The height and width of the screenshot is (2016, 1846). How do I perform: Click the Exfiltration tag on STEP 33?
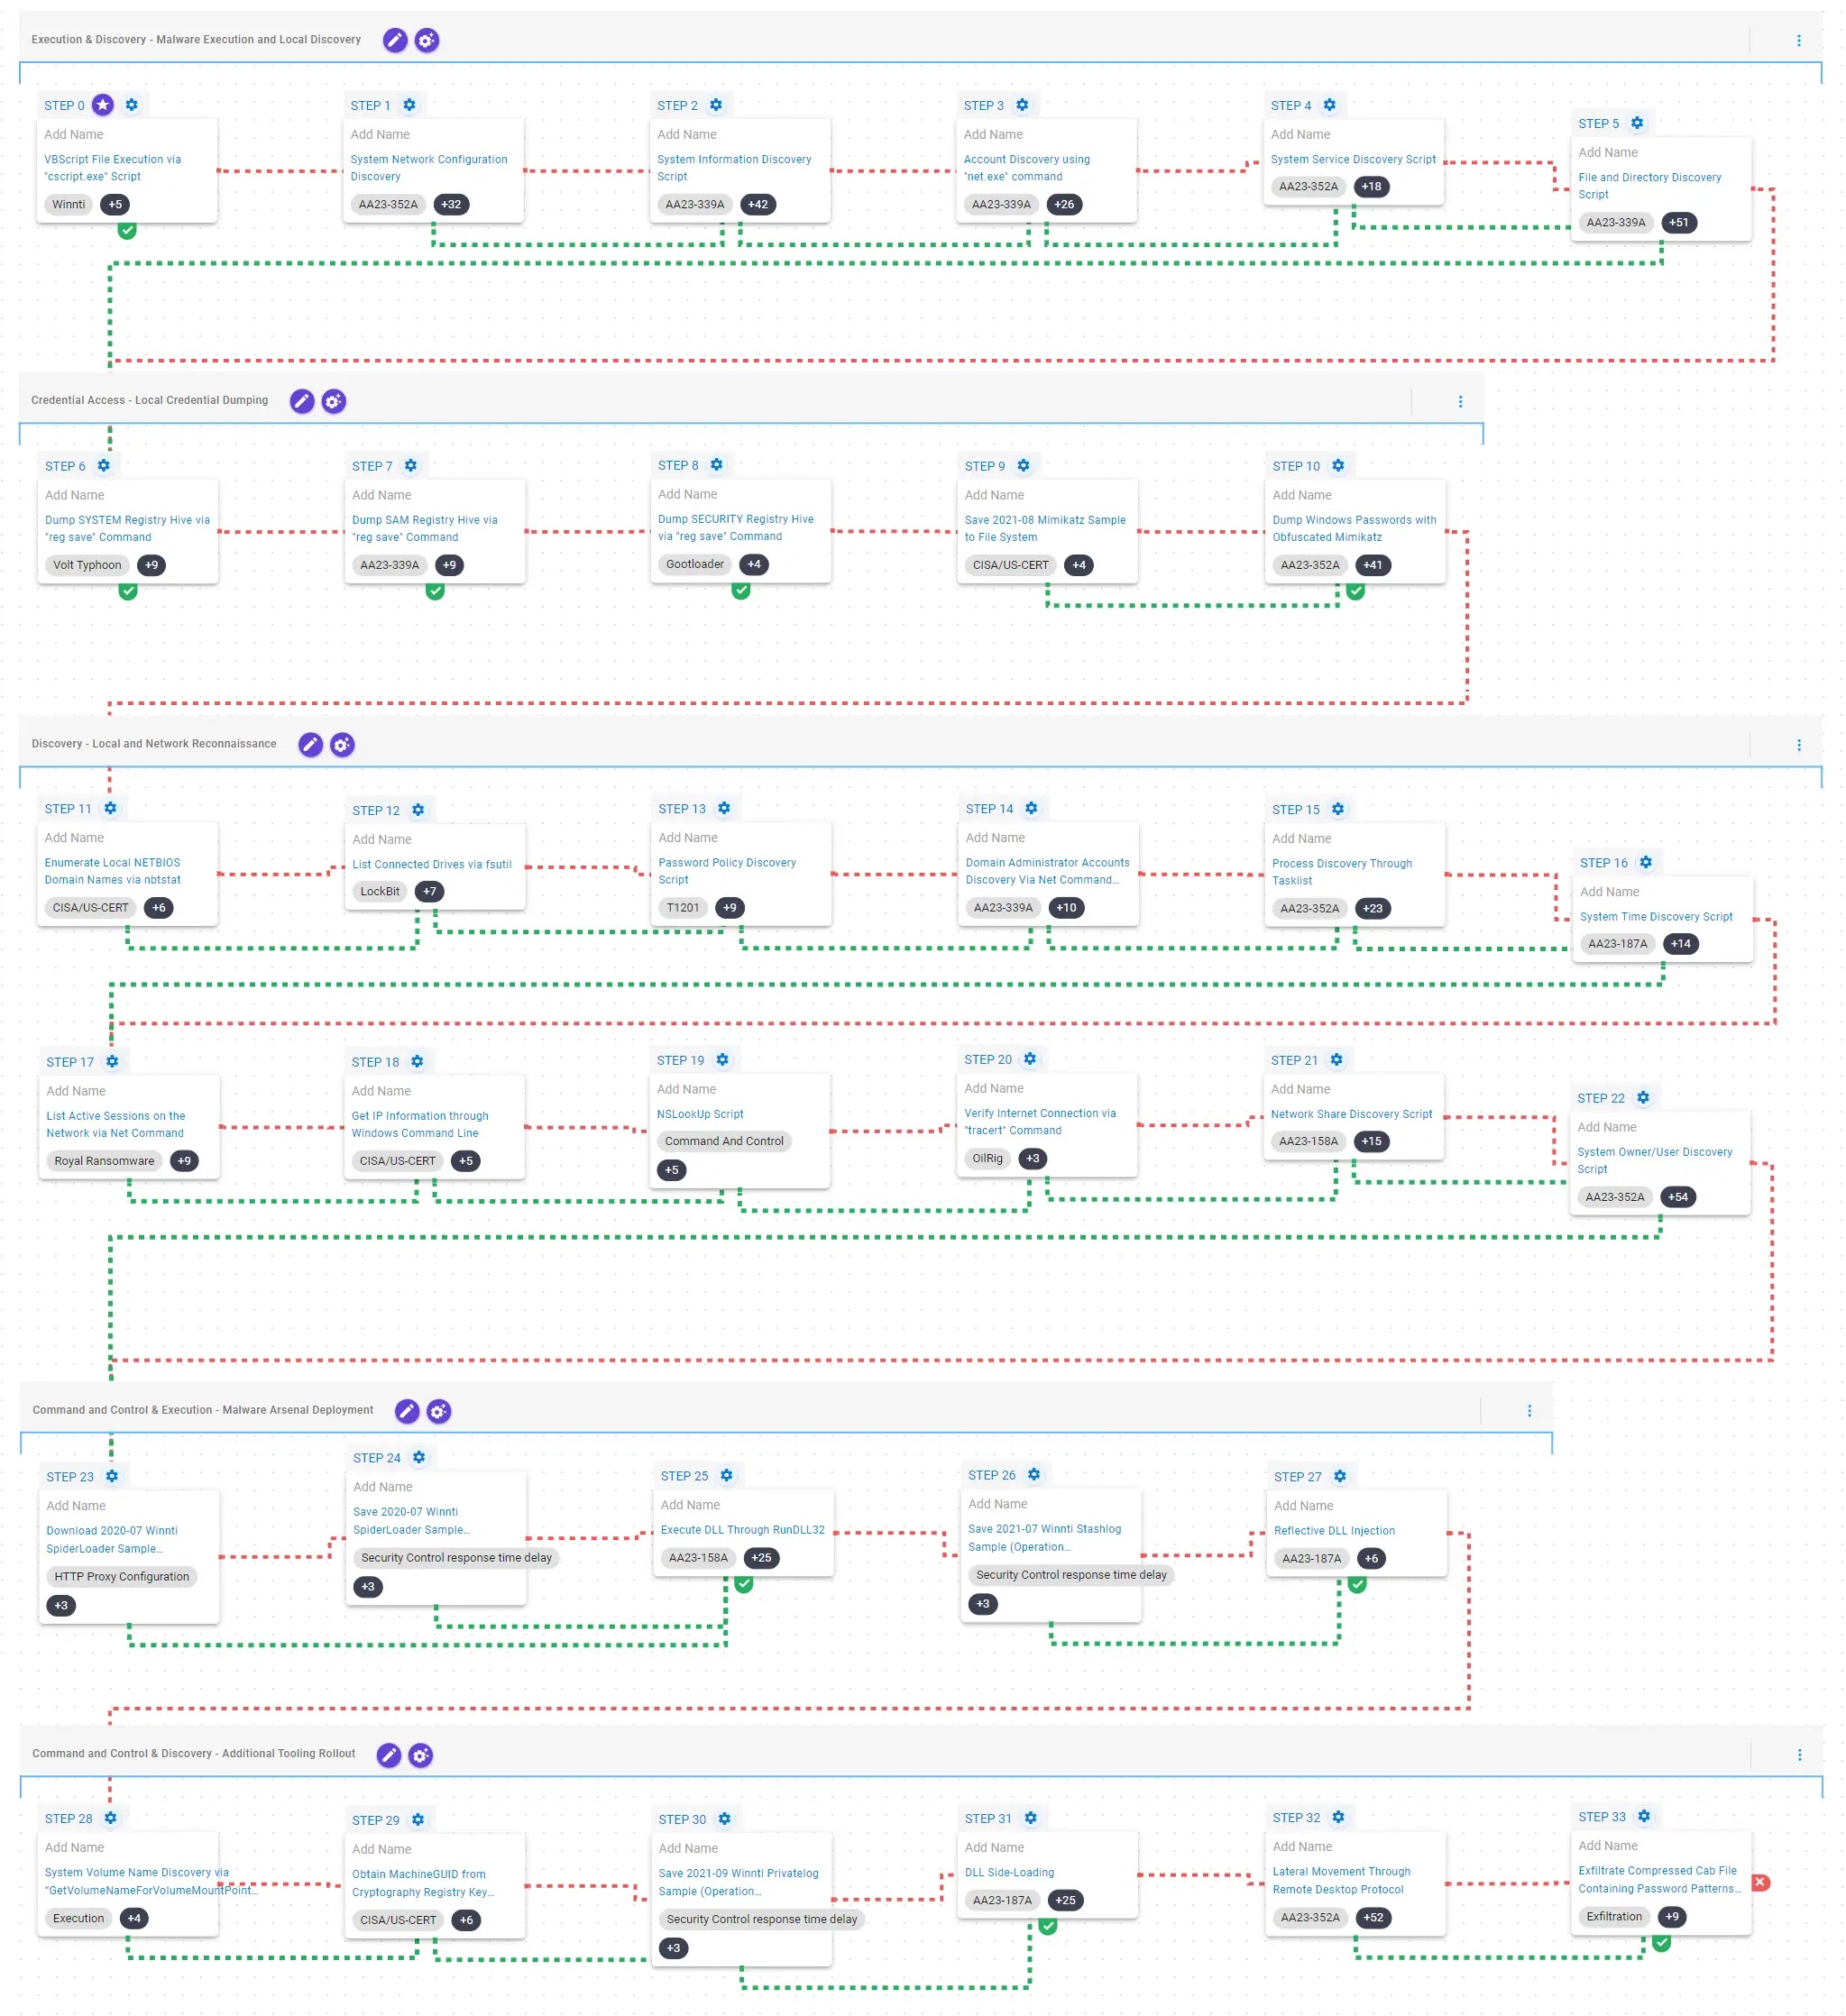tap(1613, 1917)
